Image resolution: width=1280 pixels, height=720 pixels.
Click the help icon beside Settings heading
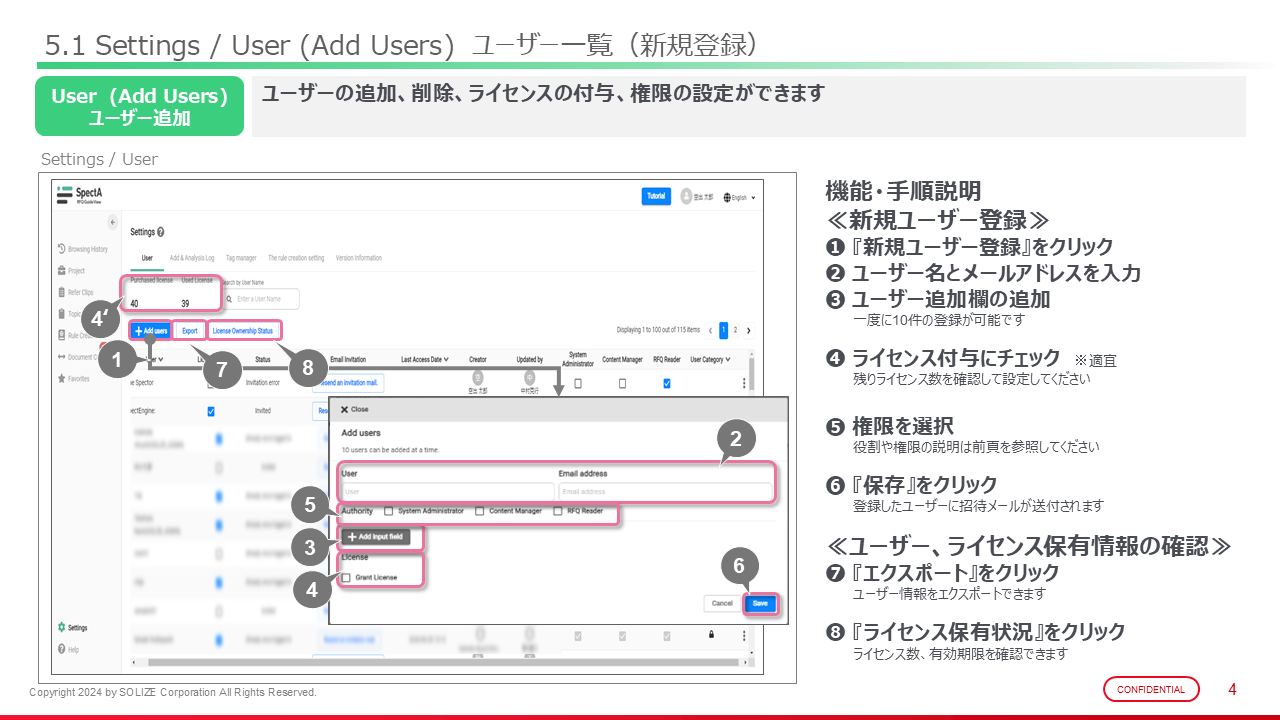[161, 232]
